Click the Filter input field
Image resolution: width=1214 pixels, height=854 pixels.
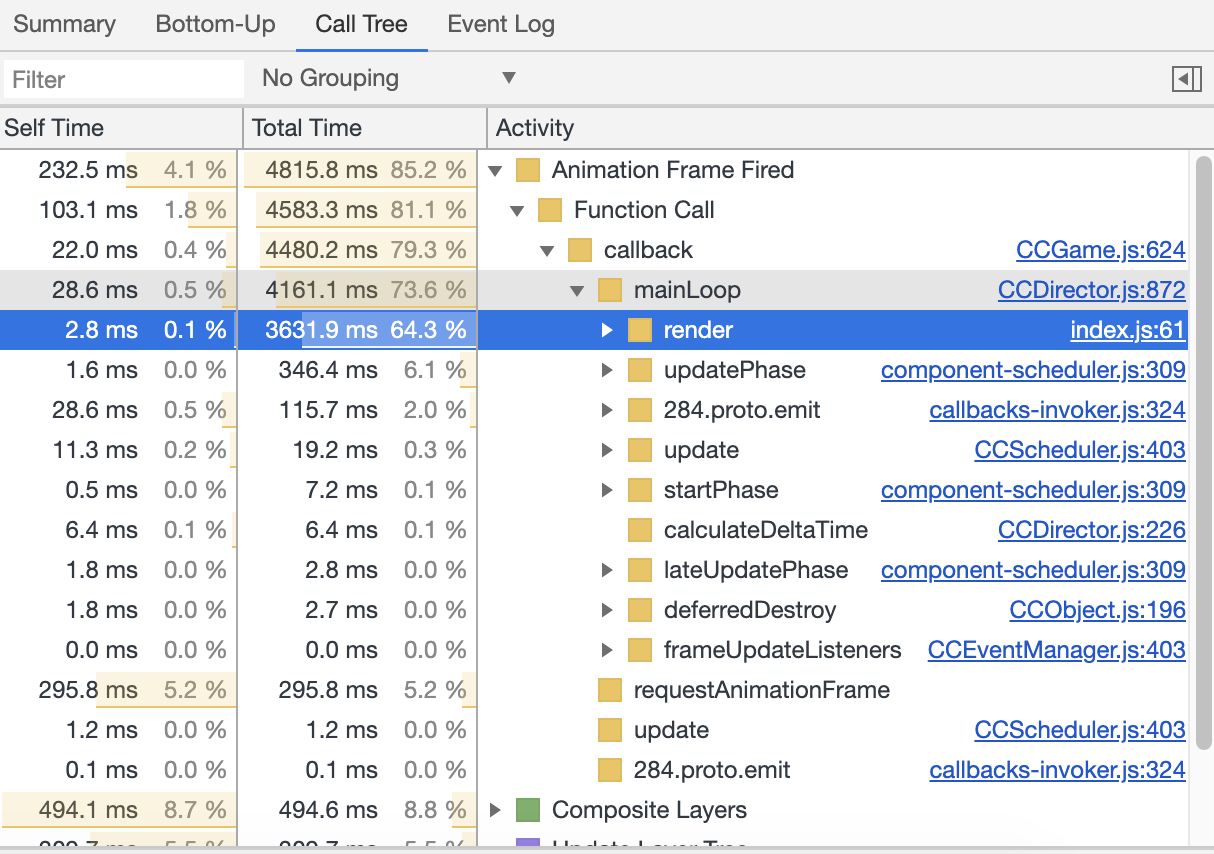(123, 79)
